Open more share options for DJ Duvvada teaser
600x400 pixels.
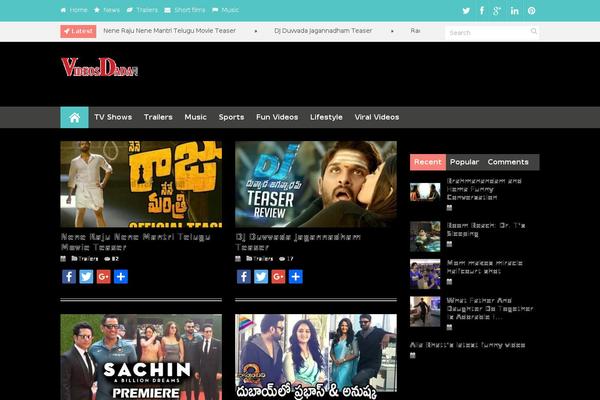coord(295,276)
